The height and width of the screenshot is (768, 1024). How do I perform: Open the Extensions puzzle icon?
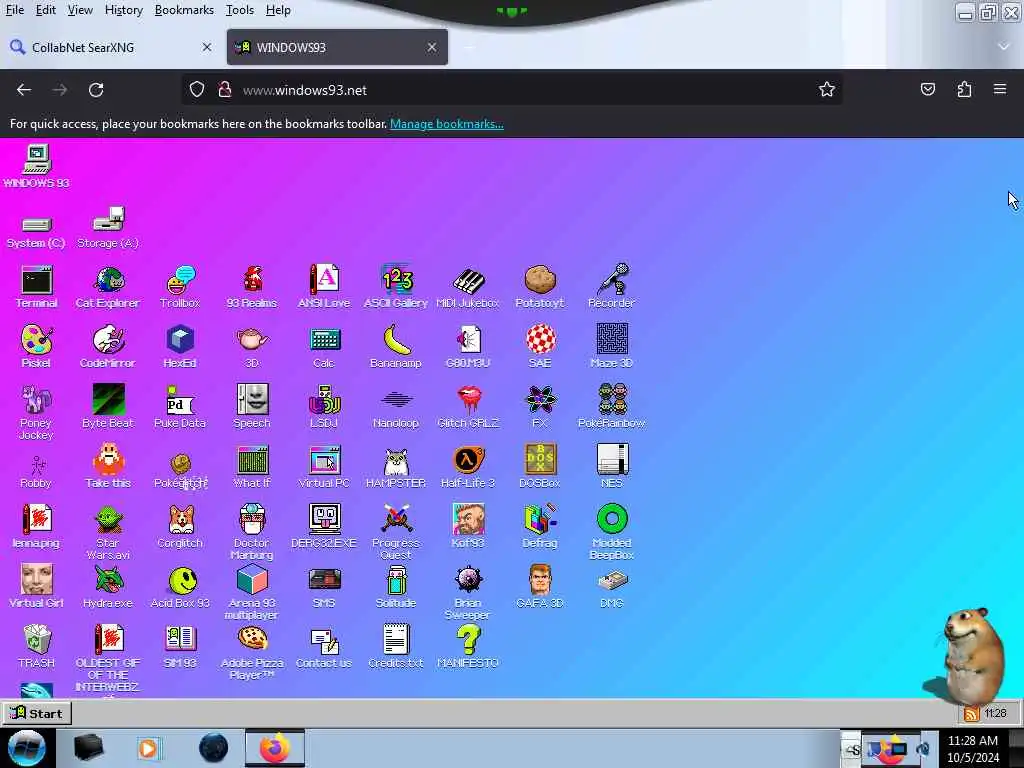(964, 89)
